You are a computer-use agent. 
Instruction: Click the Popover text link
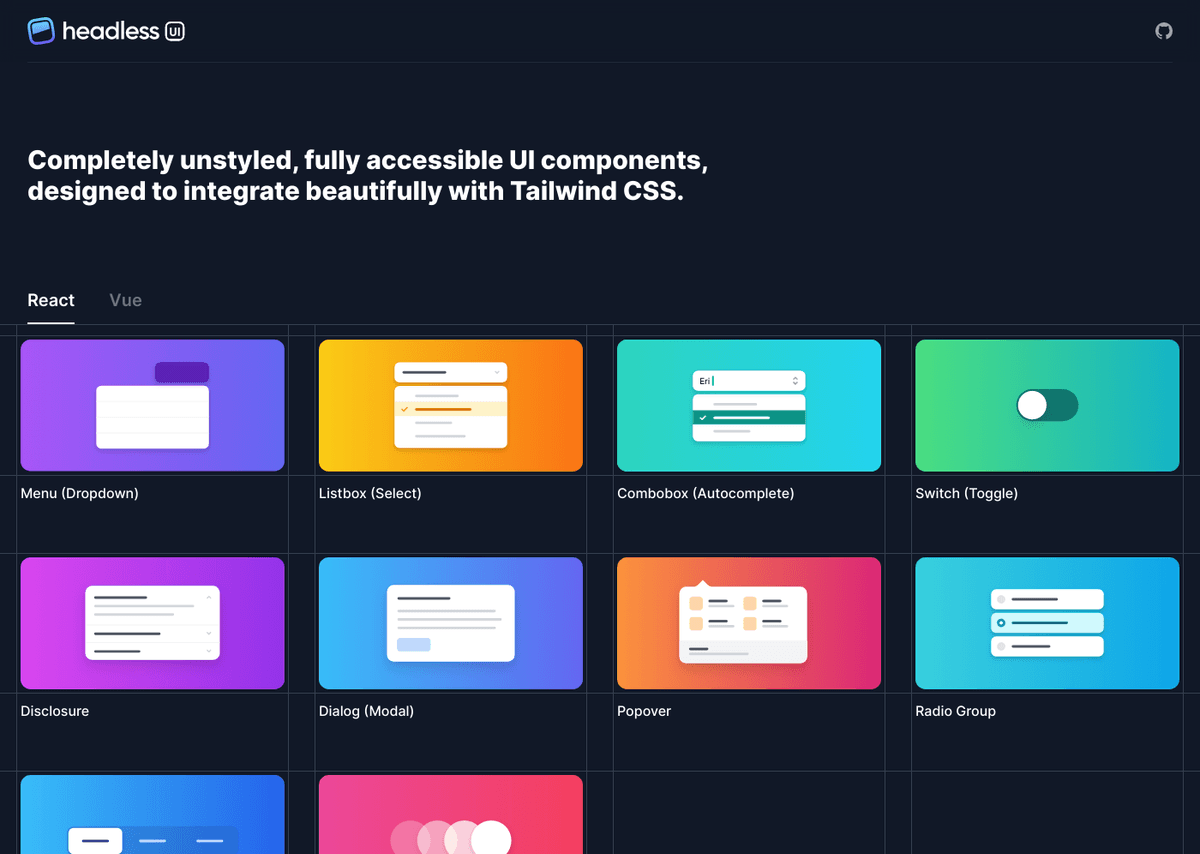644,711
